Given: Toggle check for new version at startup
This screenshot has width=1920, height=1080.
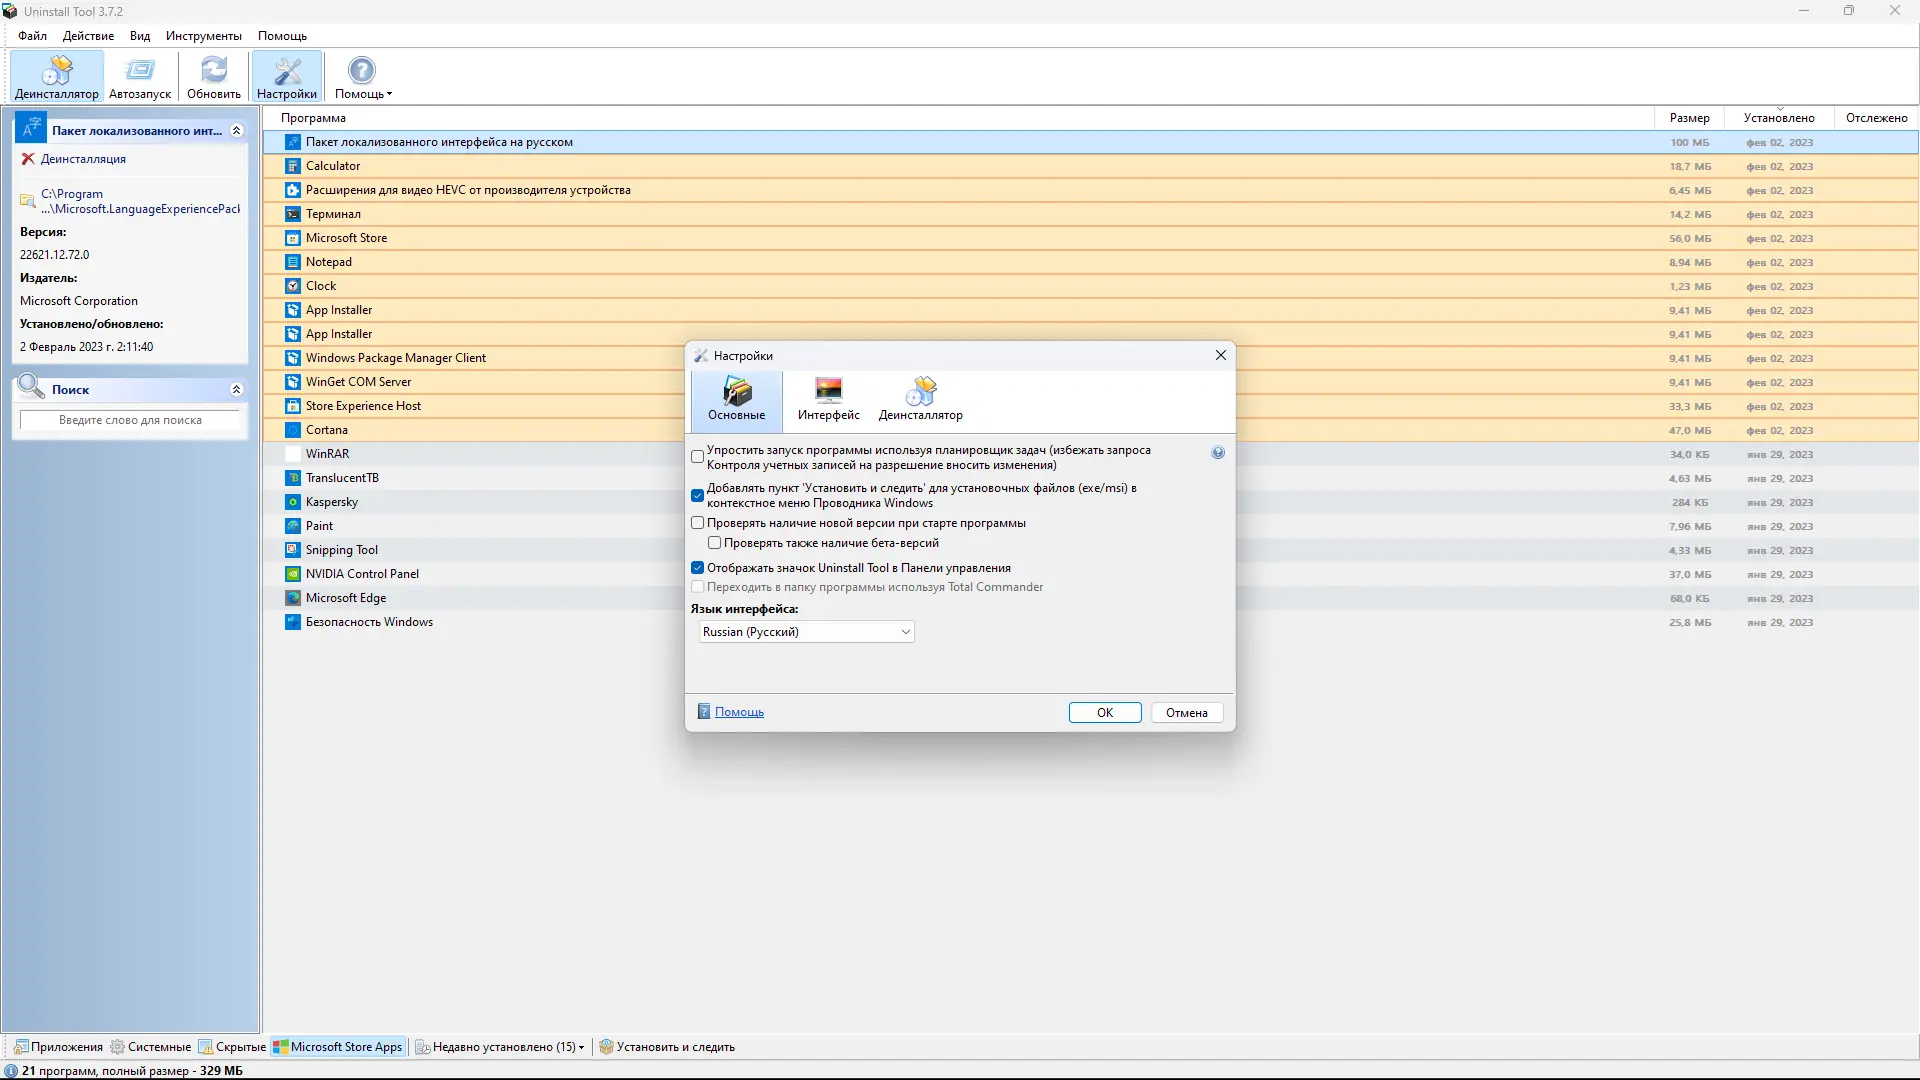Looking at the screenshot, I should 698,523.
